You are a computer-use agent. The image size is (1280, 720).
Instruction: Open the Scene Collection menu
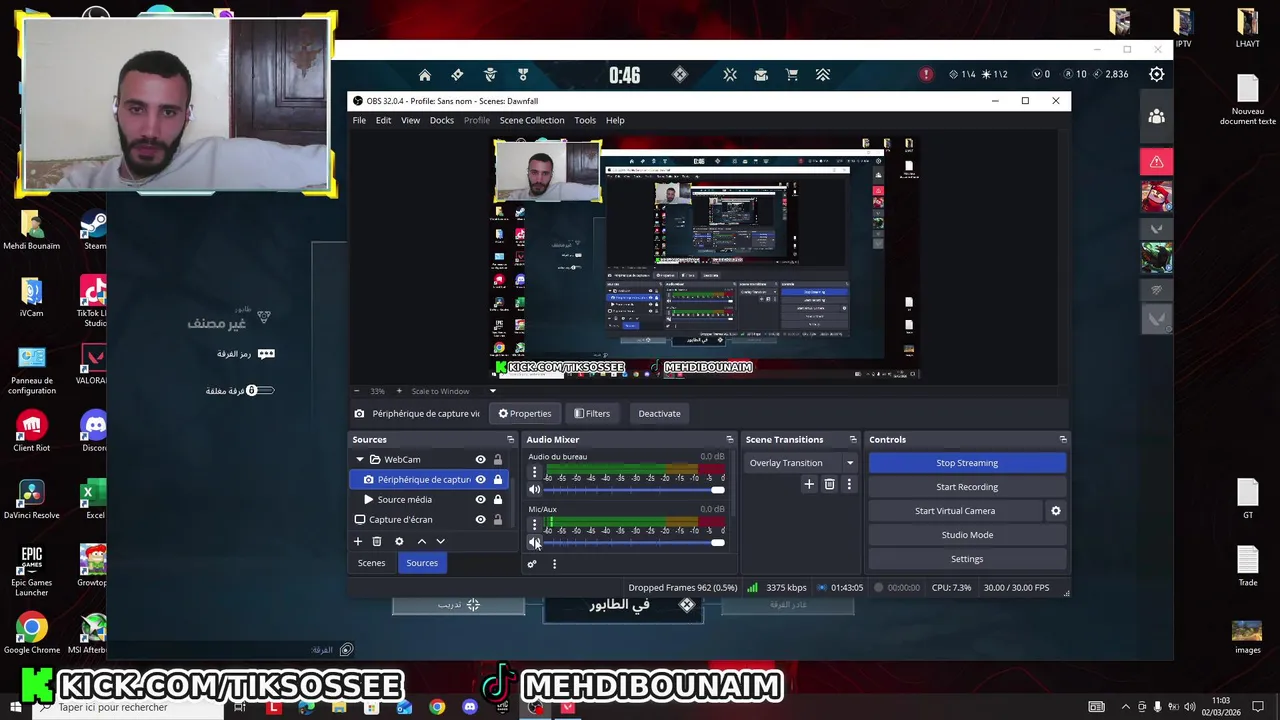[532, 120]
